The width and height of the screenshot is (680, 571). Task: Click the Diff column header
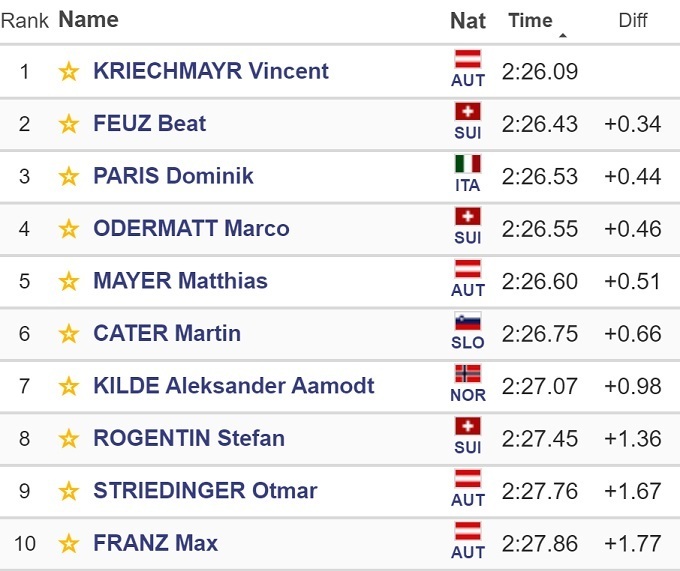632,20
